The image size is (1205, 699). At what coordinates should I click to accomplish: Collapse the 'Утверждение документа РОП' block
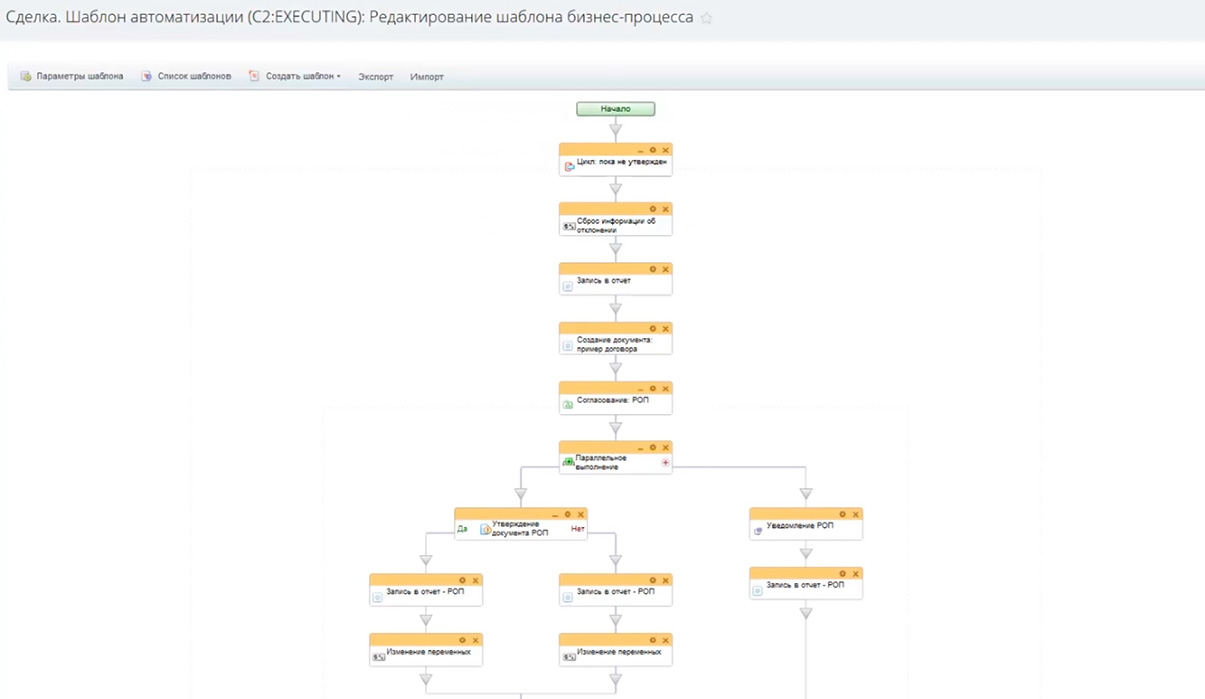tap(555, 514)
